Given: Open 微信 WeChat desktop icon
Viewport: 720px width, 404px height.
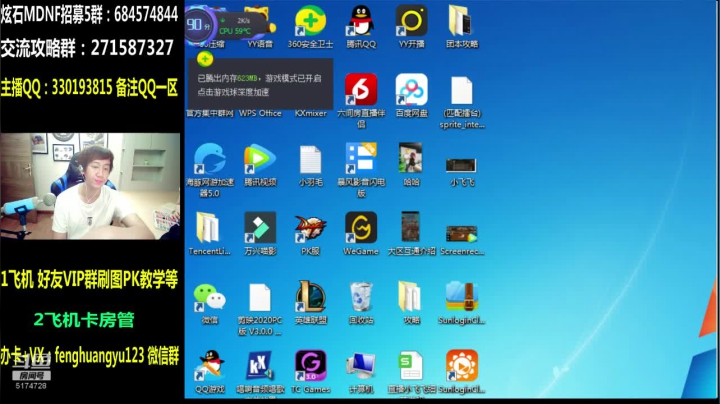Looking at the screenshot, I should (210, 303).
